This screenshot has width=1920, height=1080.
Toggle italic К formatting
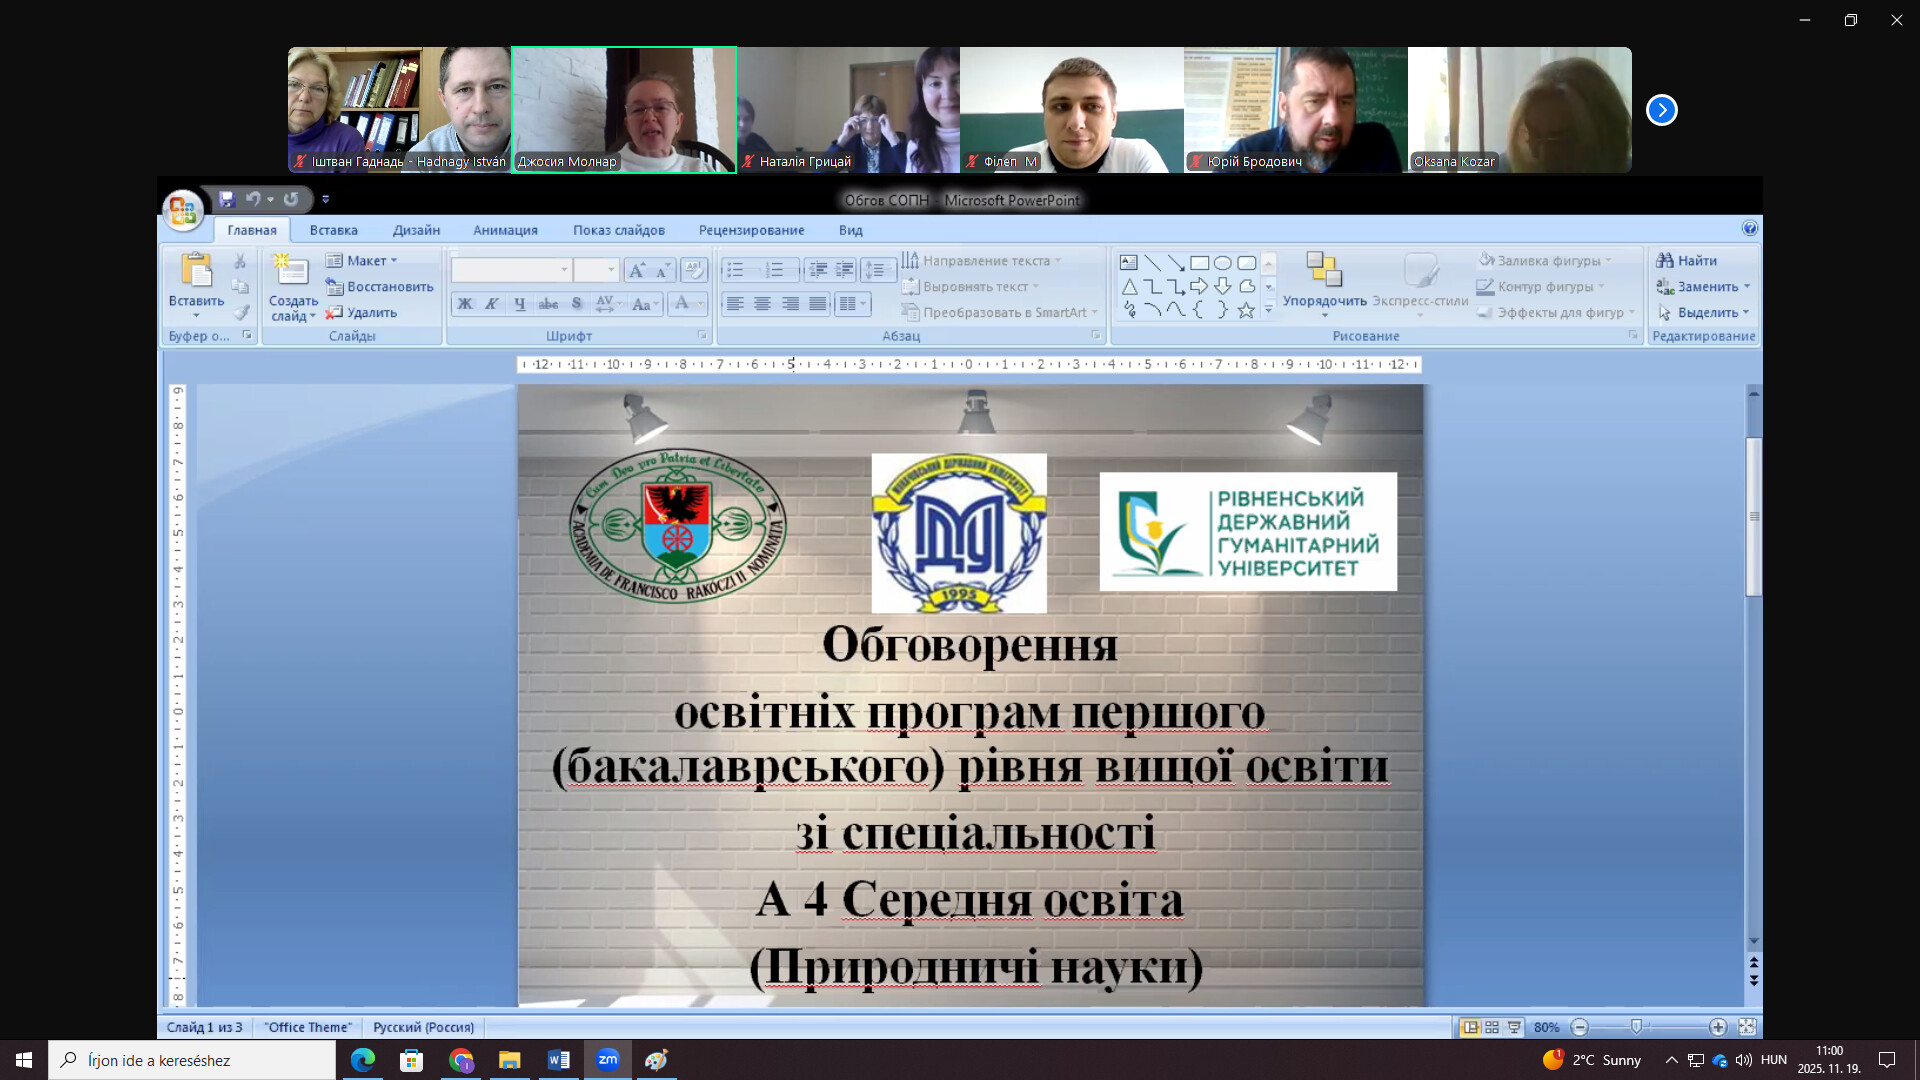click(492, 304)
